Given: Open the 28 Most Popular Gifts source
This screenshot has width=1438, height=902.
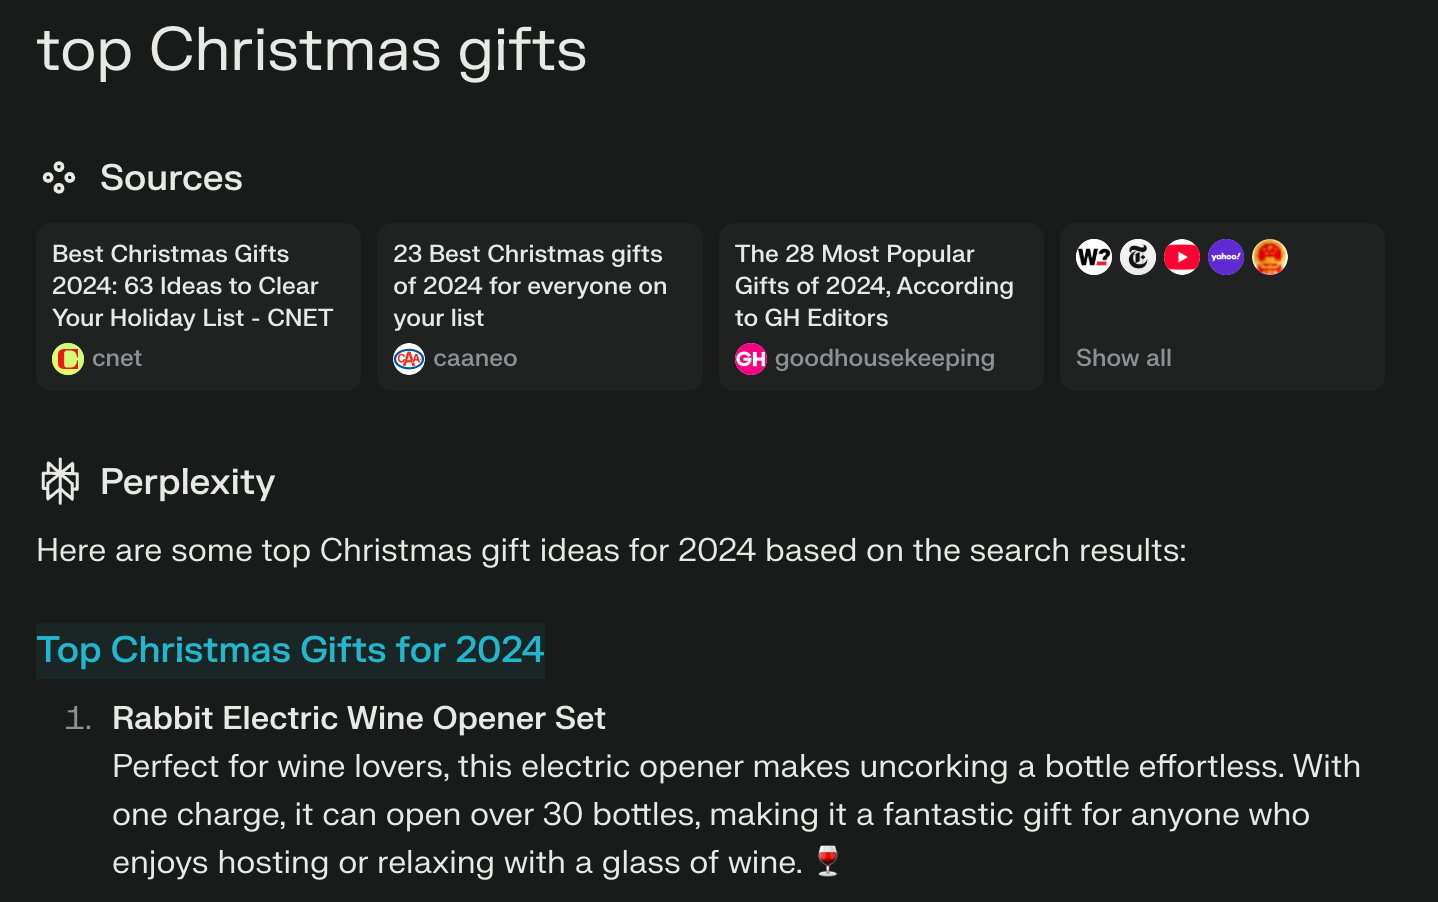Looking at the screenshot, I should [x=874, y=286].
